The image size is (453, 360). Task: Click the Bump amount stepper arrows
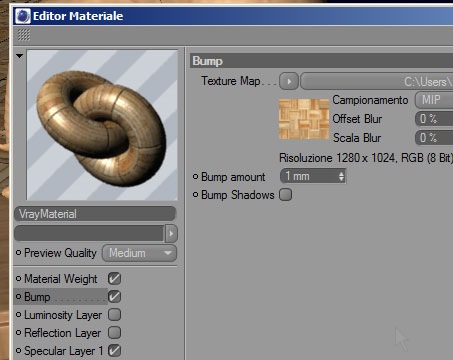click(x=341, y=176)
